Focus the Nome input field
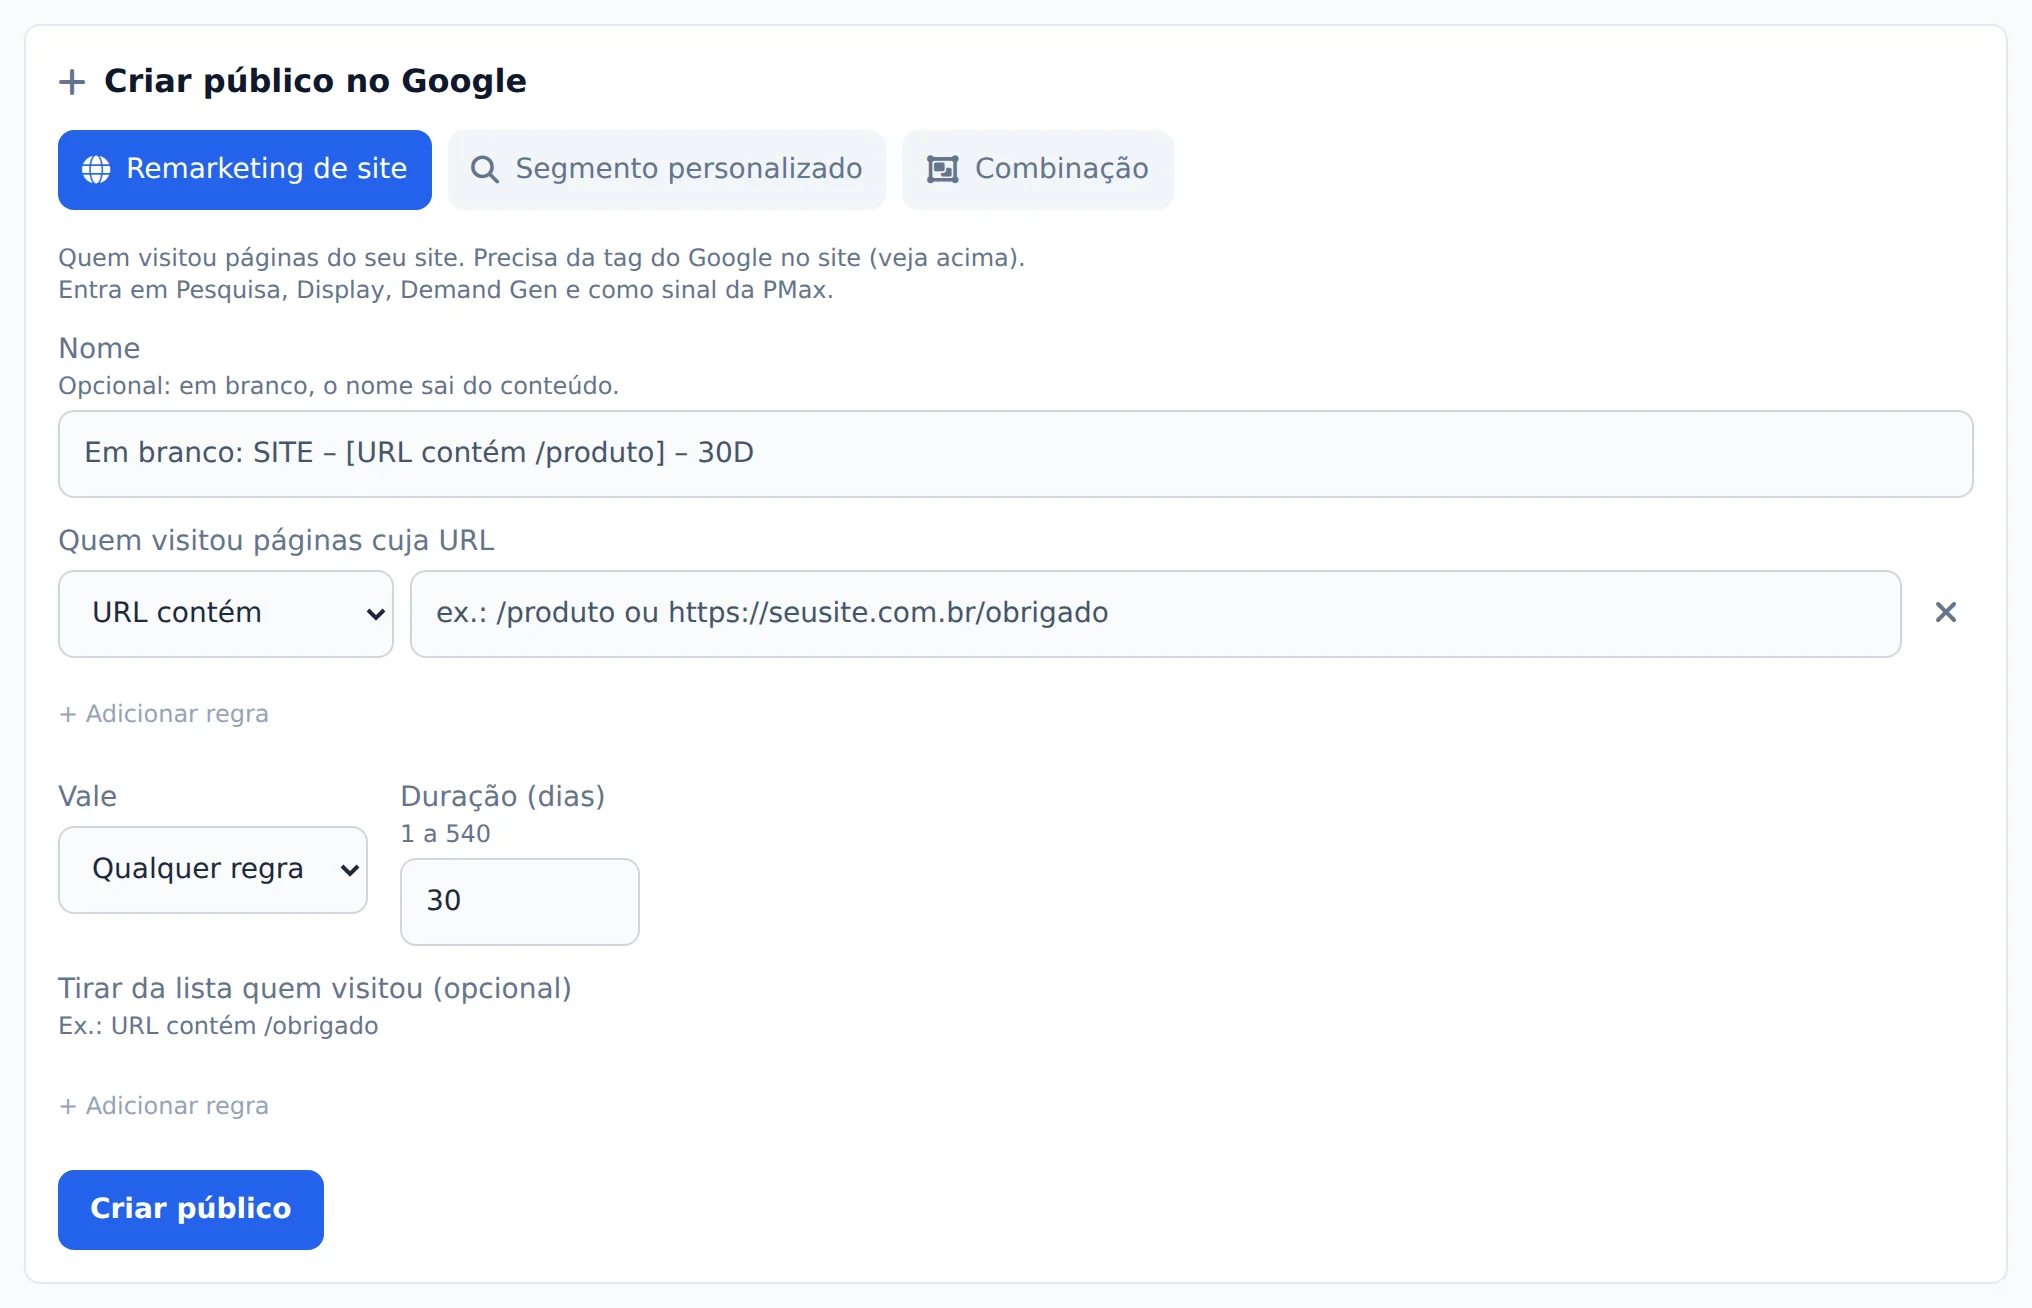The height and width of the screenshot is (1308, 2032). click(x=1016, y=454)
